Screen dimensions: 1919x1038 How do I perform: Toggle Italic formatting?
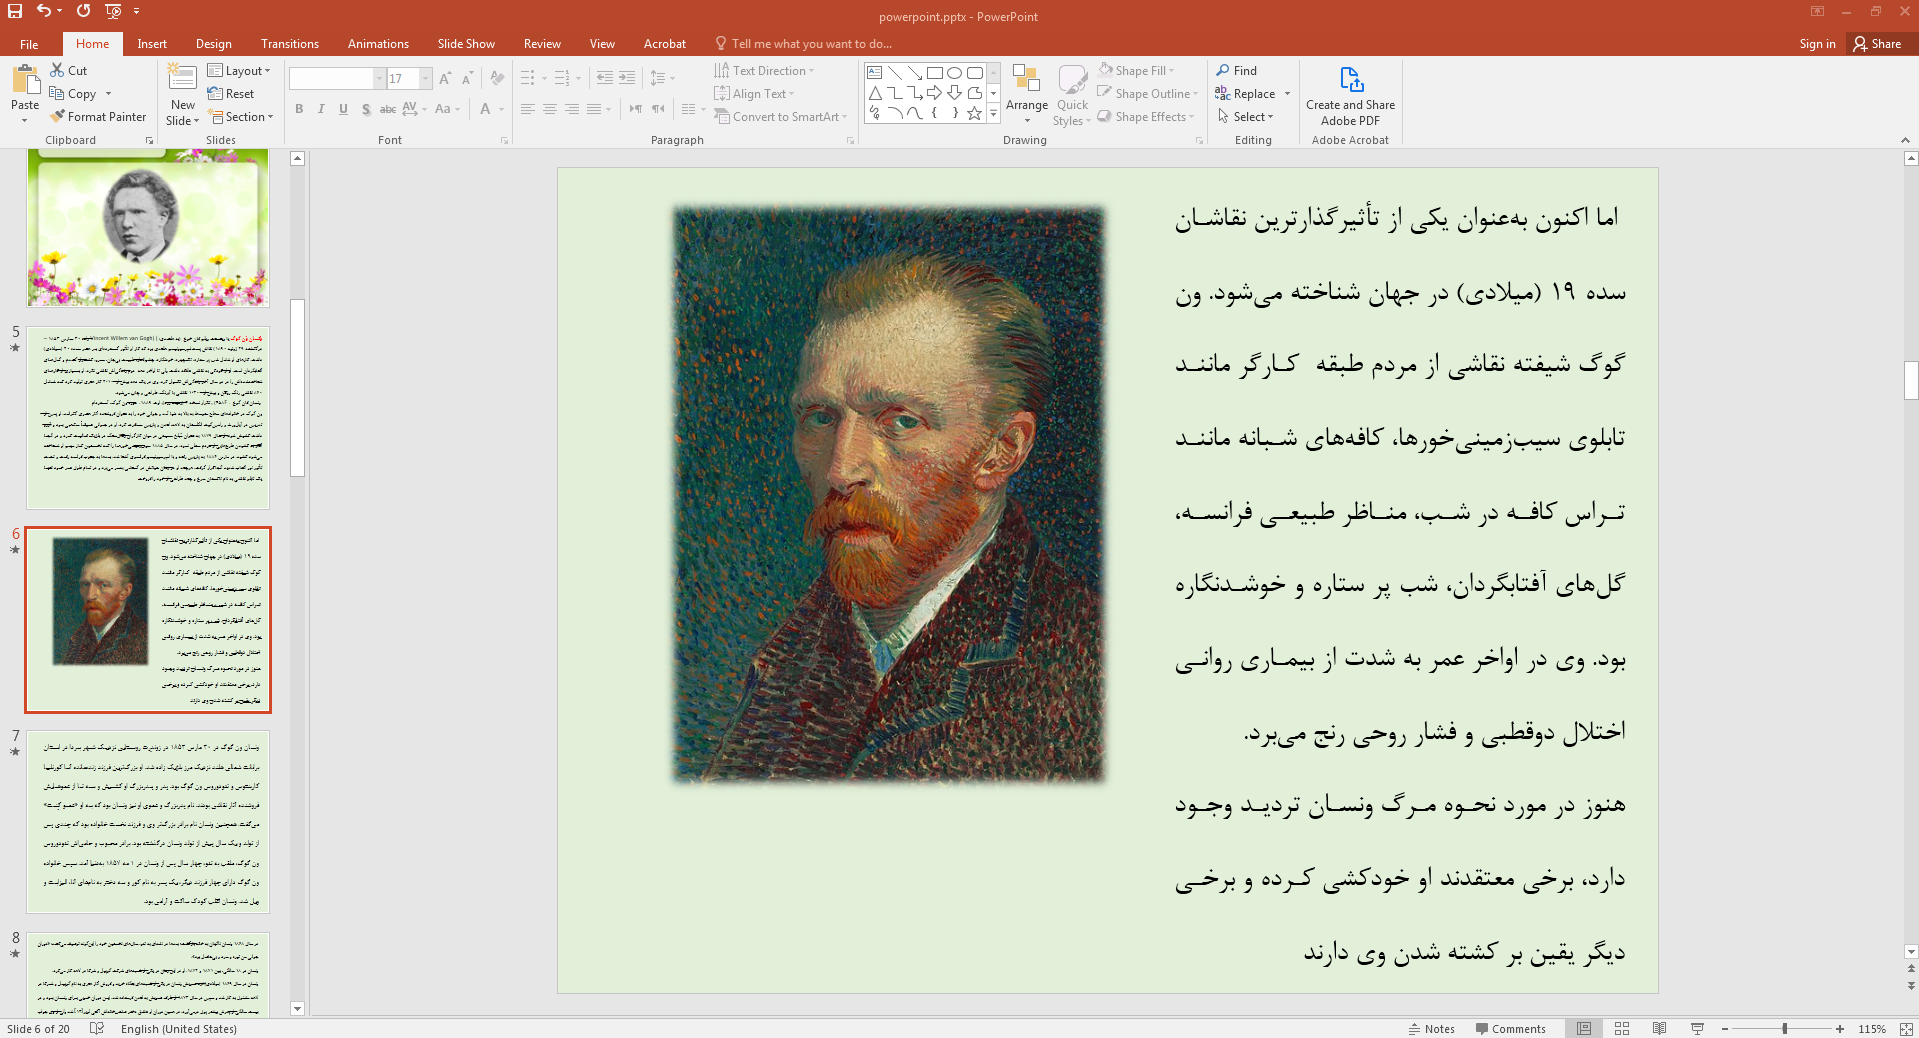pyautogui.click(x=321, y=109)
